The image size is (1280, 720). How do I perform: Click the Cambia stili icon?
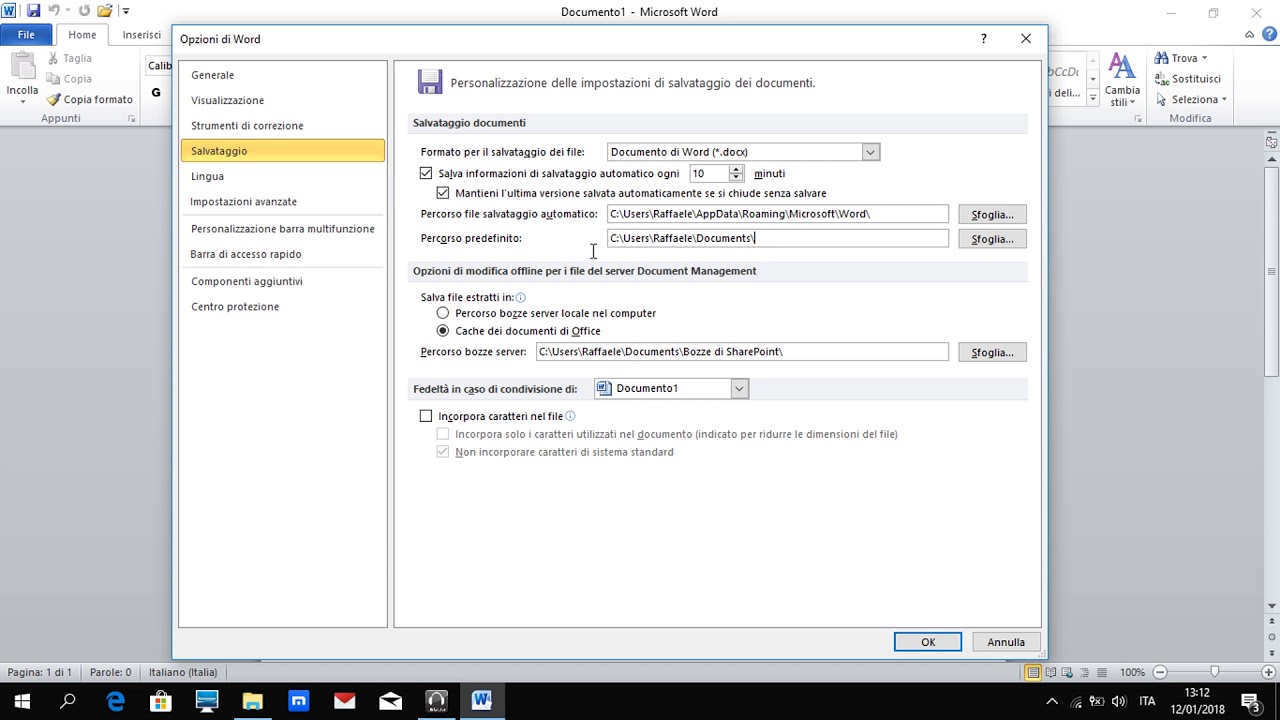point(1122,68)
